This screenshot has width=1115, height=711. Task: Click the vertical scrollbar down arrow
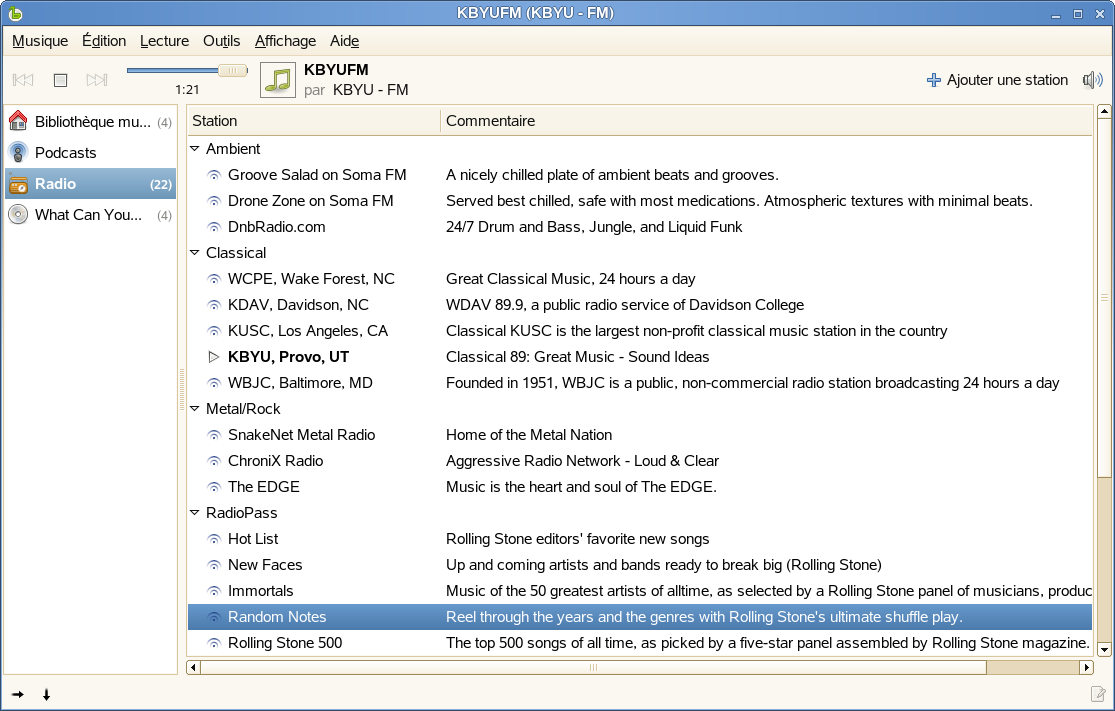[1104, 649]
